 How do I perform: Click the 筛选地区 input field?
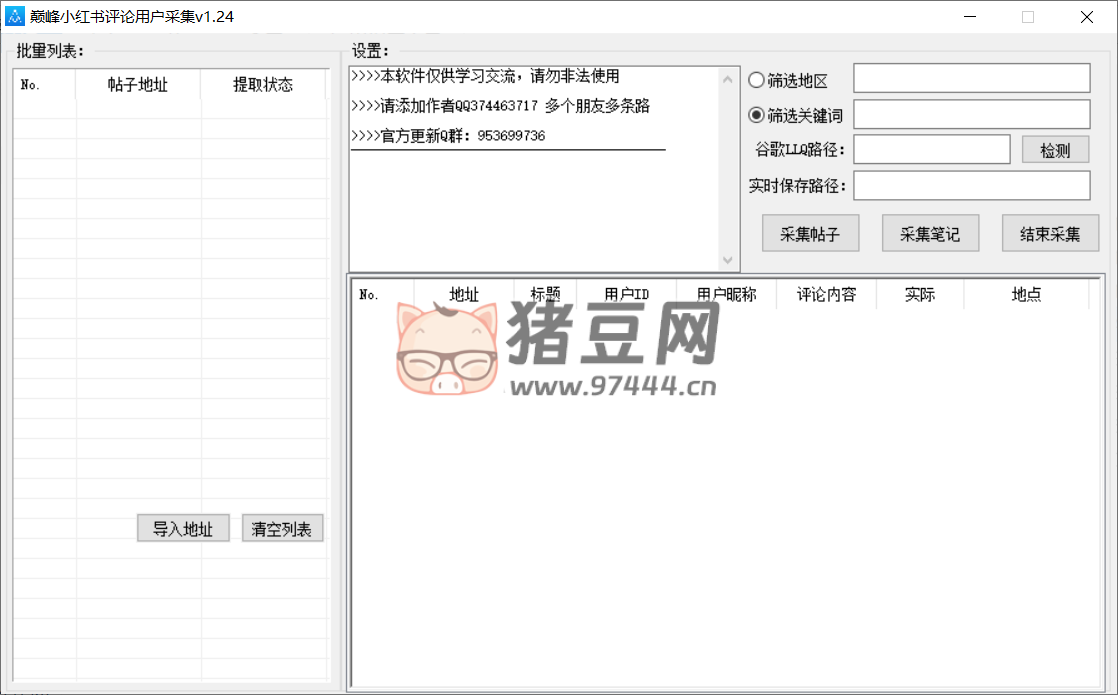(972, 78)
